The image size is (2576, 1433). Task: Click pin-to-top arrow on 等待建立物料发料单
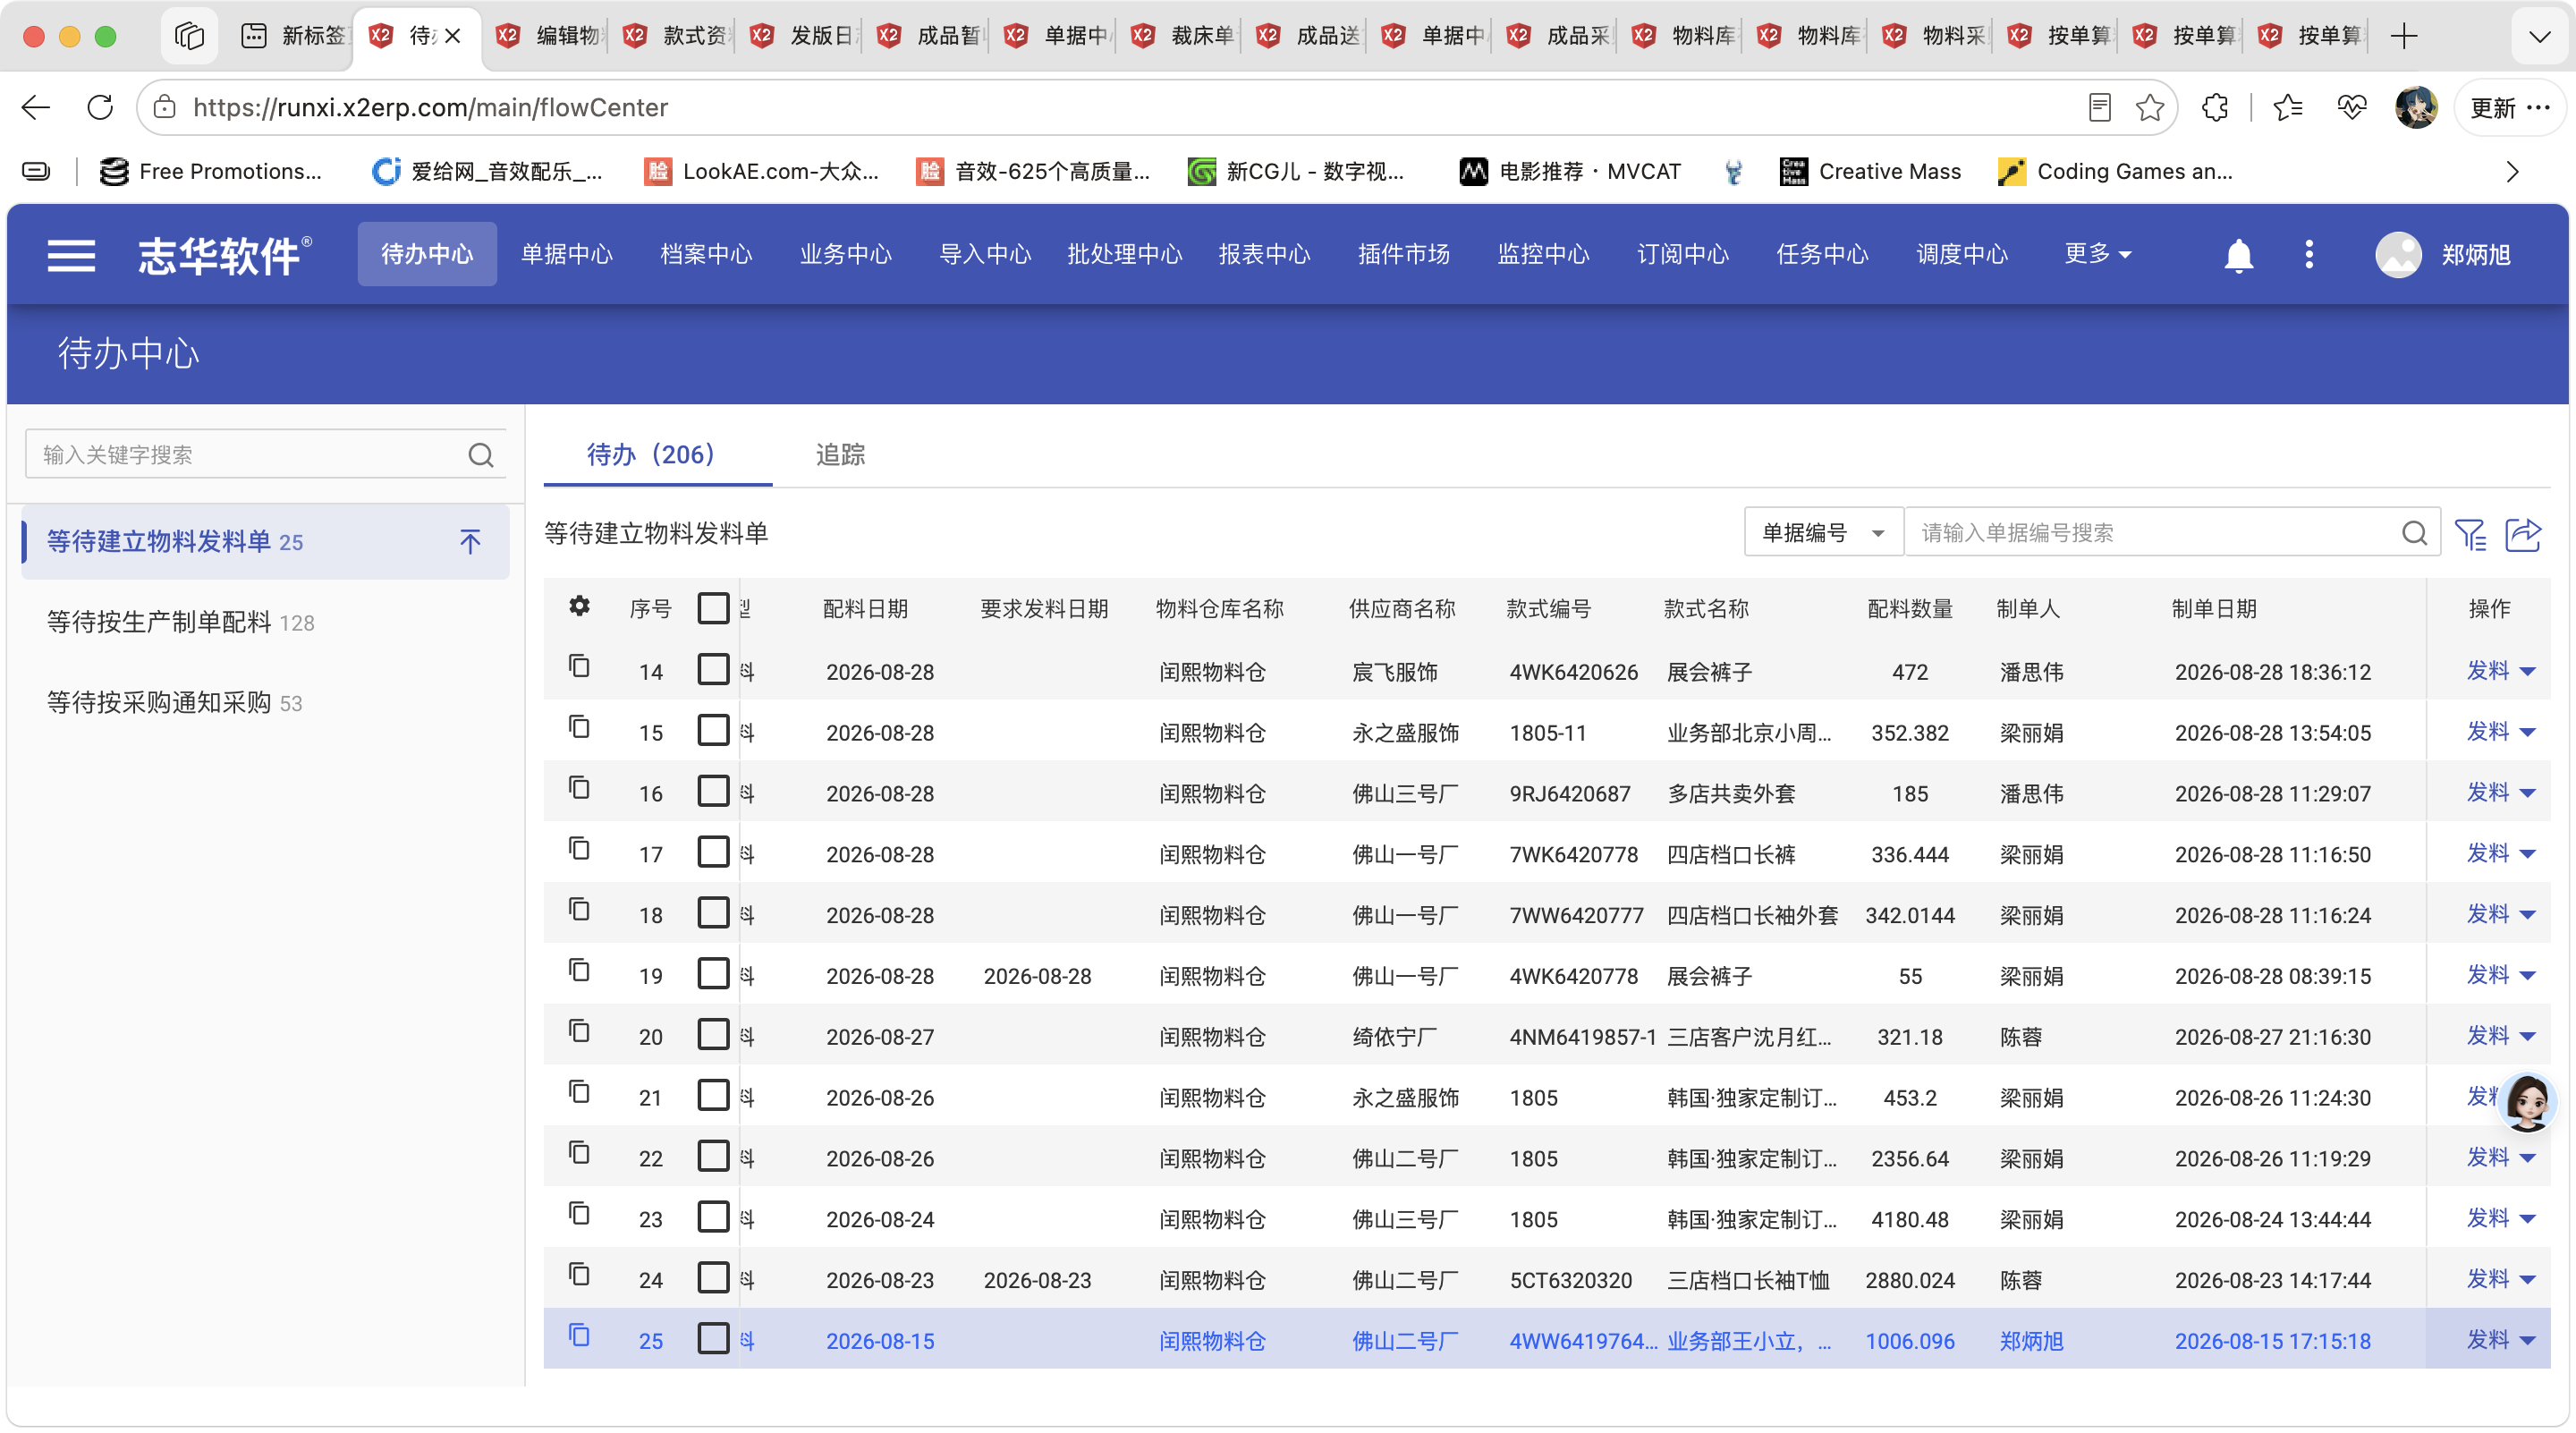tap(470, 542)
